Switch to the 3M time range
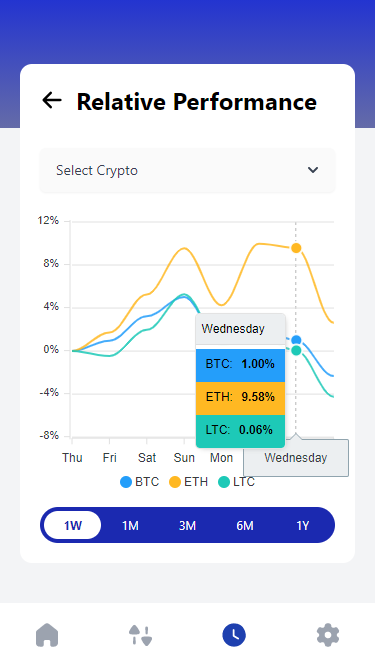 187,525
